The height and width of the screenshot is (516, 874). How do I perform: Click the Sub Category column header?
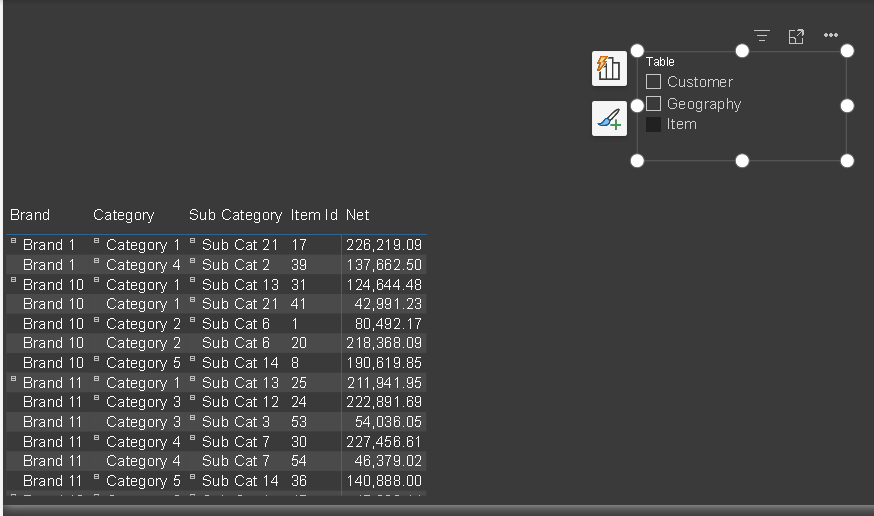(235, 215)
